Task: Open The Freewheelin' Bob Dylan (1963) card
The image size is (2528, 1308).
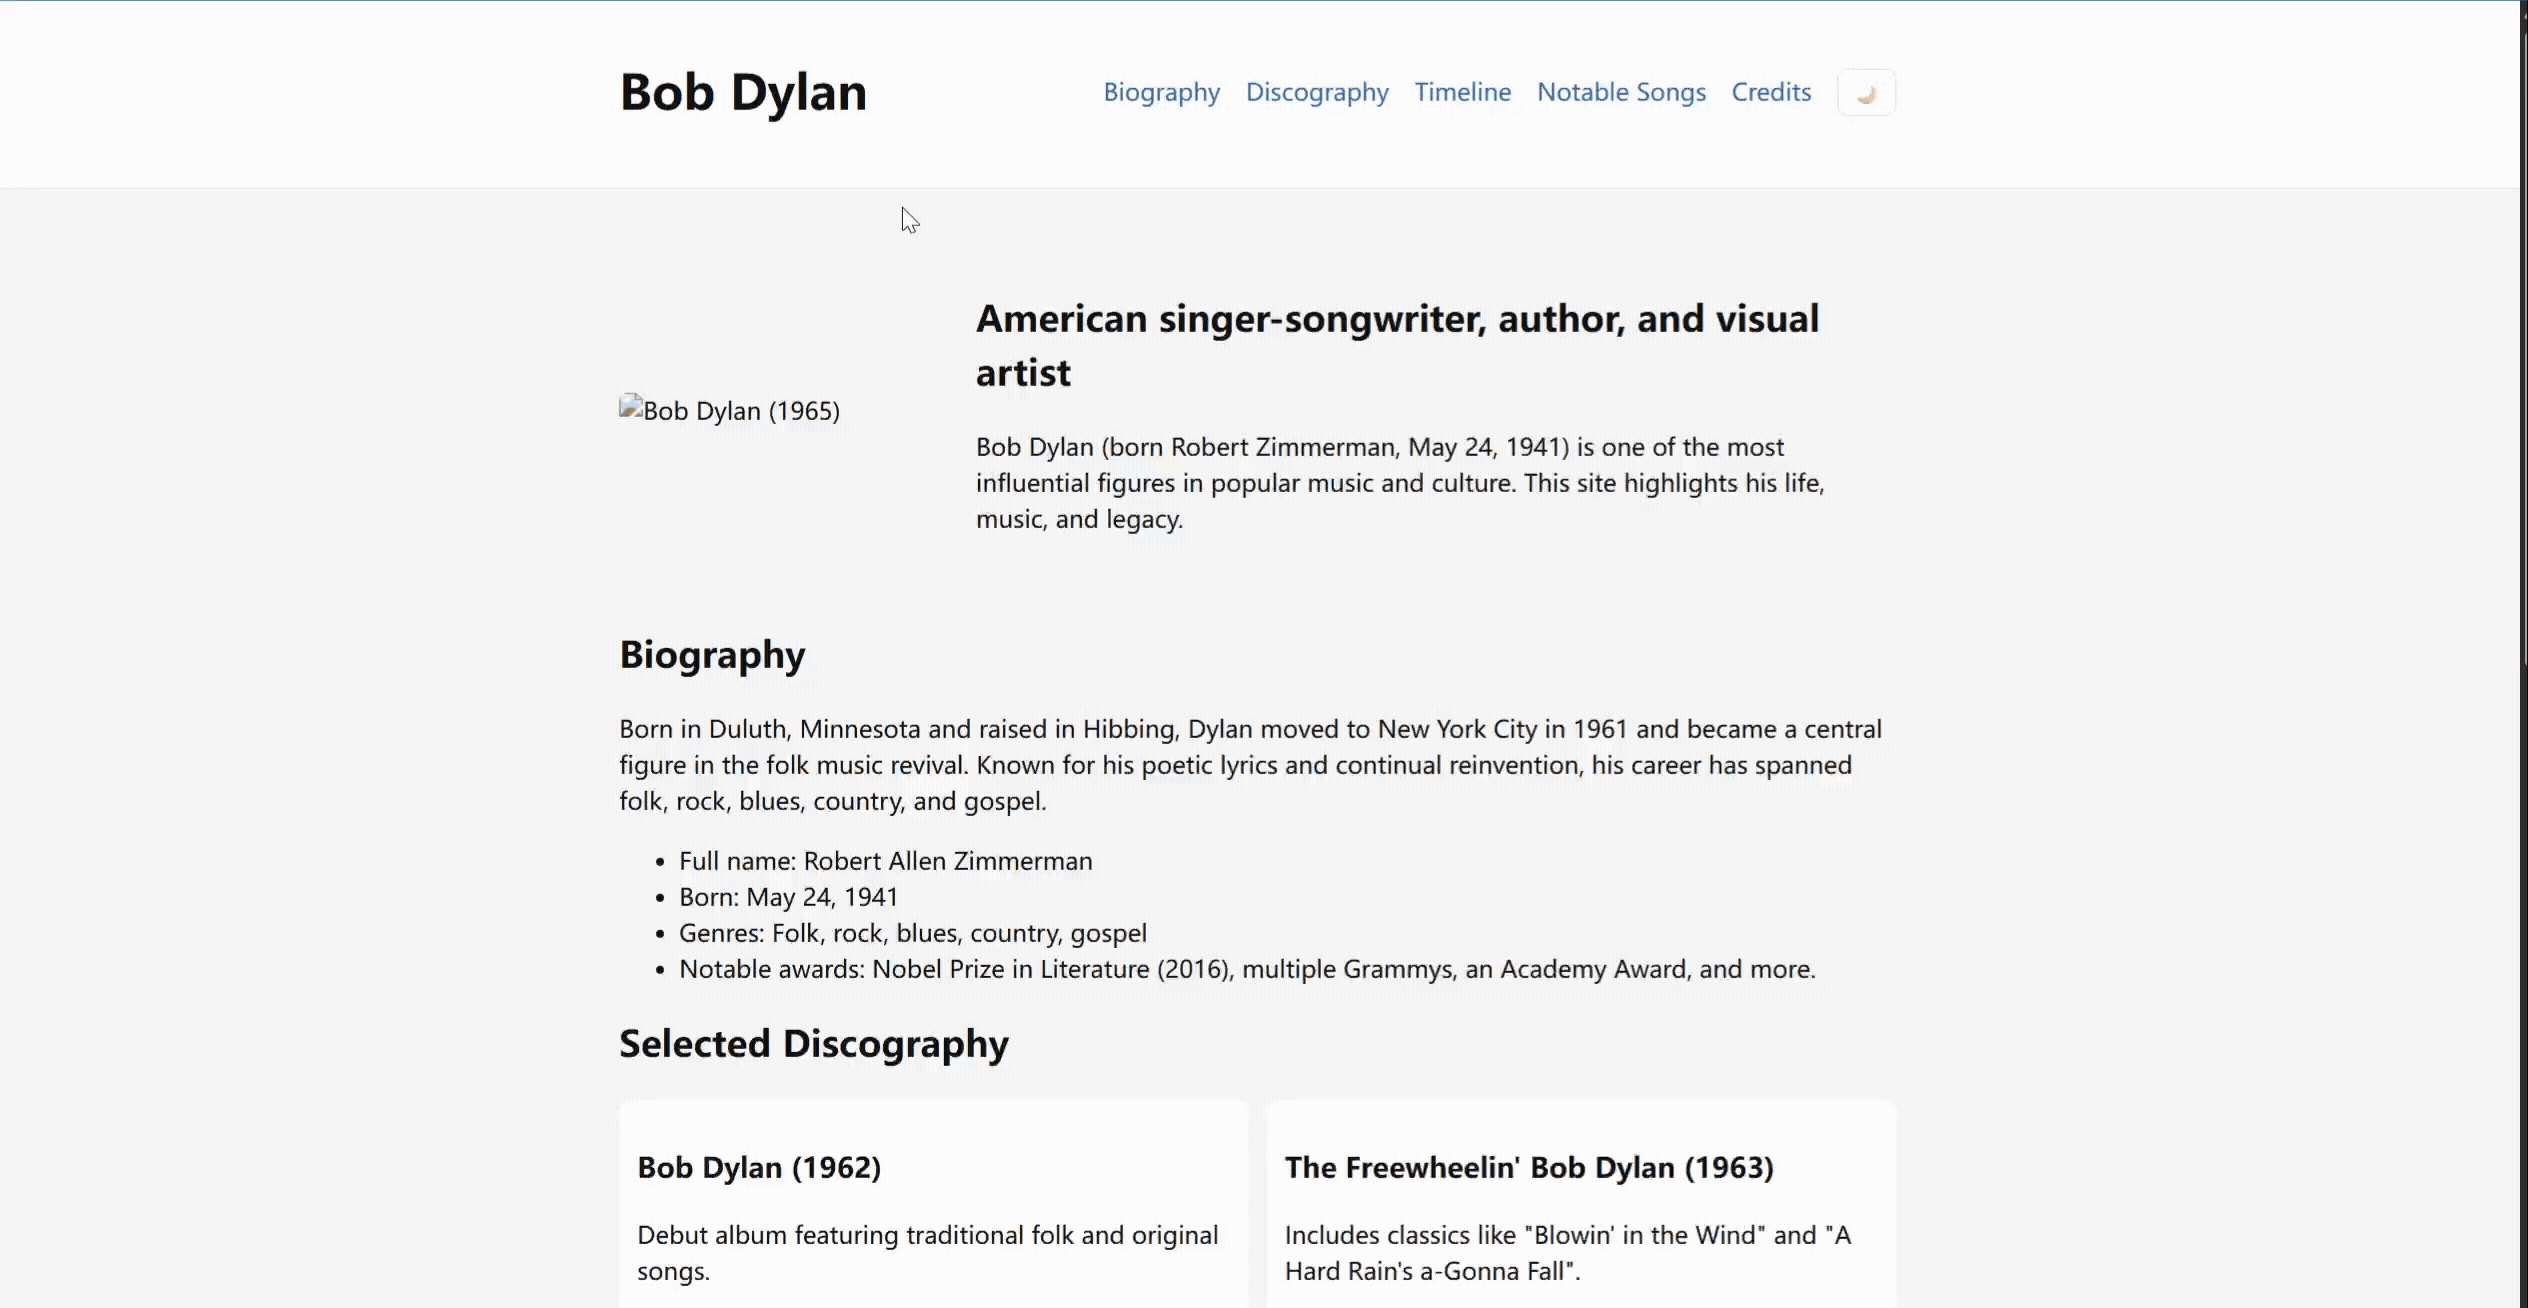Action: click(1580, 1200)
